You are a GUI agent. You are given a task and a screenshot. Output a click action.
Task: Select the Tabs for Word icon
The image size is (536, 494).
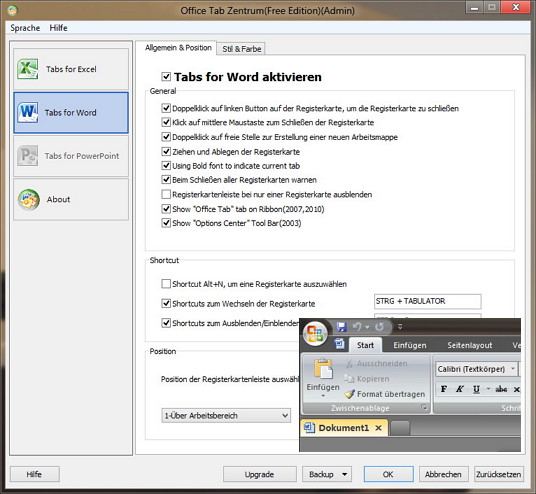coord(27,112)
